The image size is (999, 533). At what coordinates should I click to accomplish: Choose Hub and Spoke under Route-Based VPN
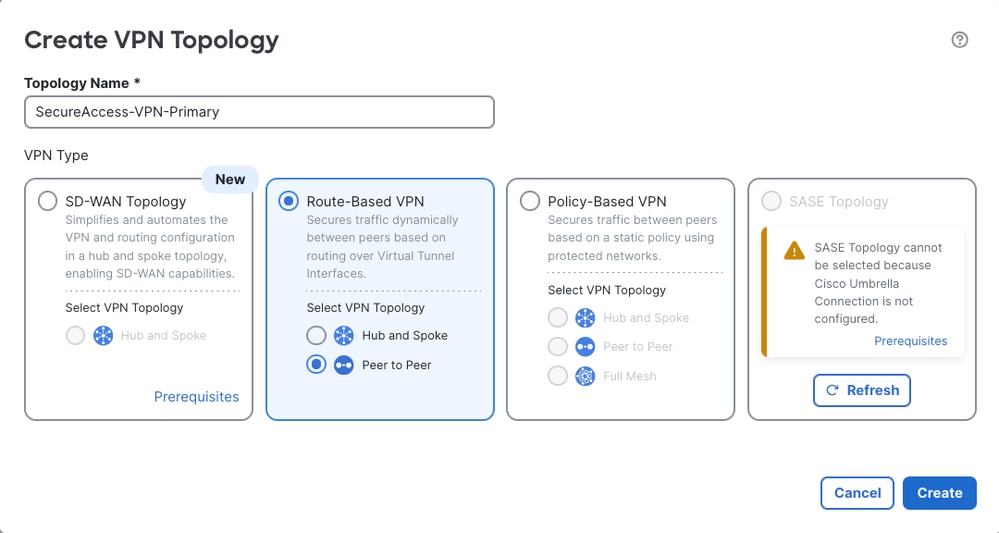click(x=316, y=336)
